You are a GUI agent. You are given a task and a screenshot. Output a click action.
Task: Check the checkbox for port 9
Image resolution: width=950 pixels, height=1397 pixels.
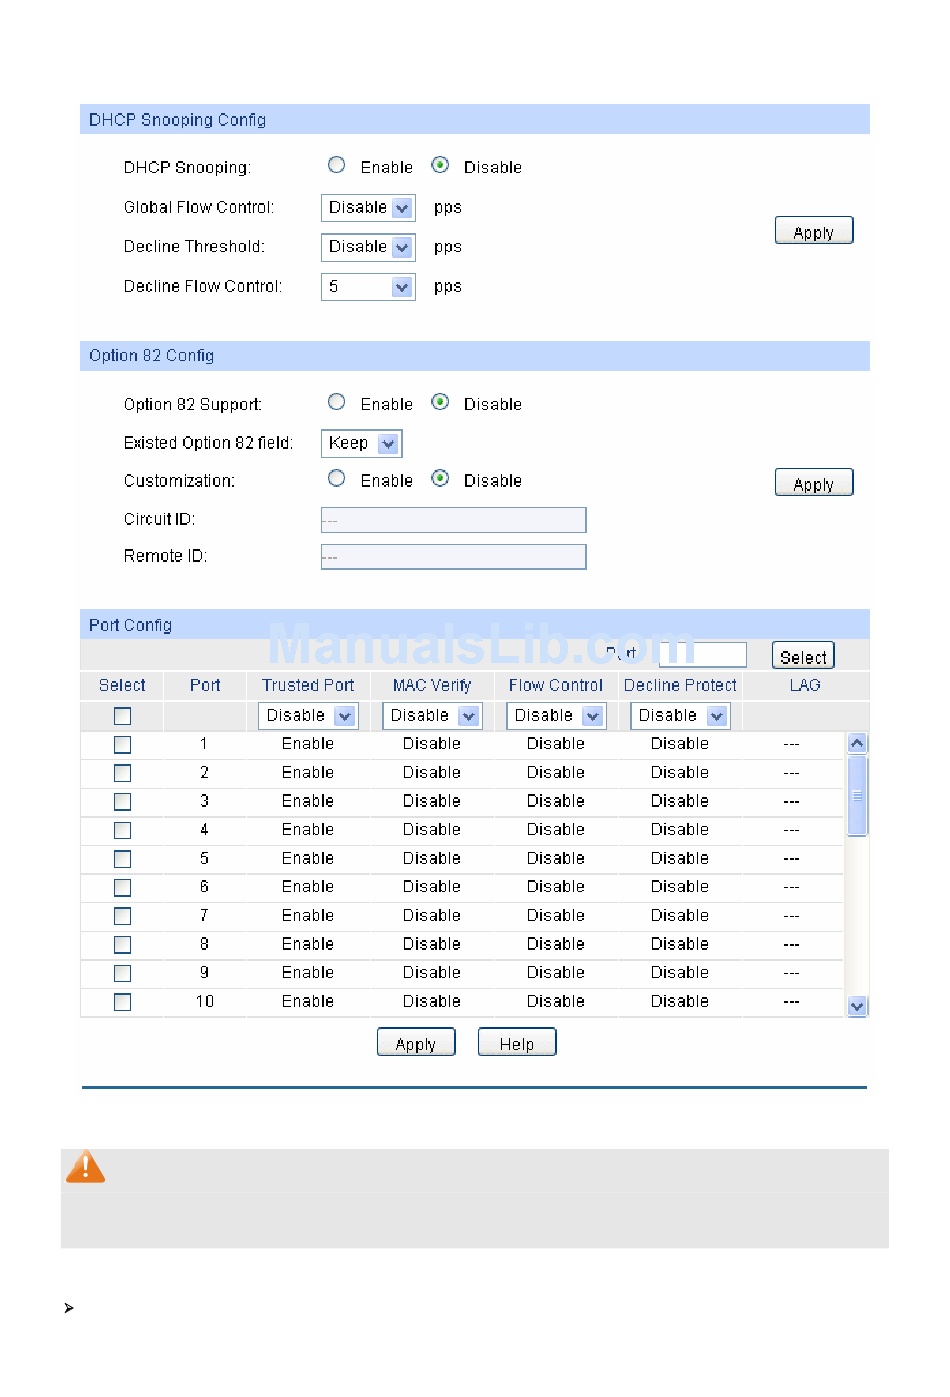122,973
